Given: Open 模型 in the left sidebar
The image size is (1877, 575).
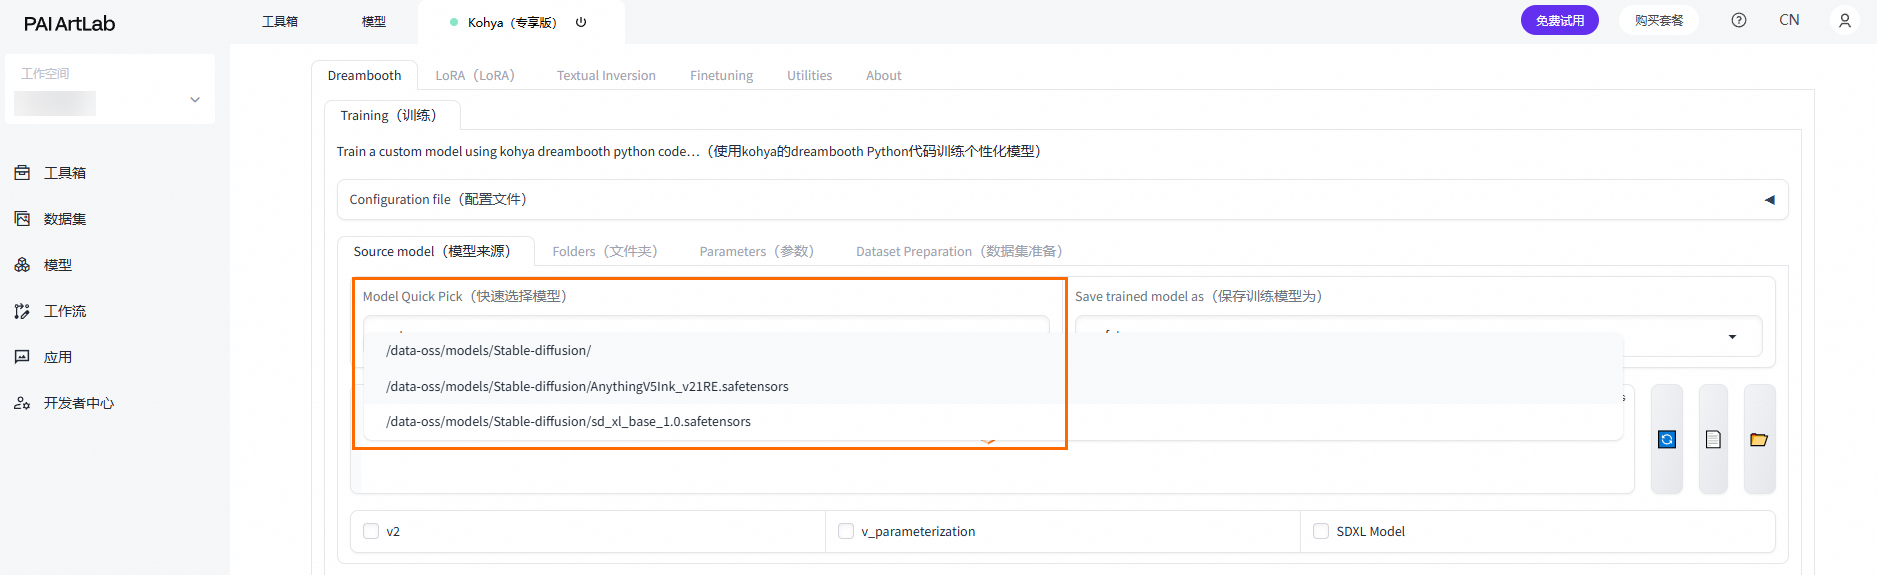Looking at the screenshot, I should [58, 265].
